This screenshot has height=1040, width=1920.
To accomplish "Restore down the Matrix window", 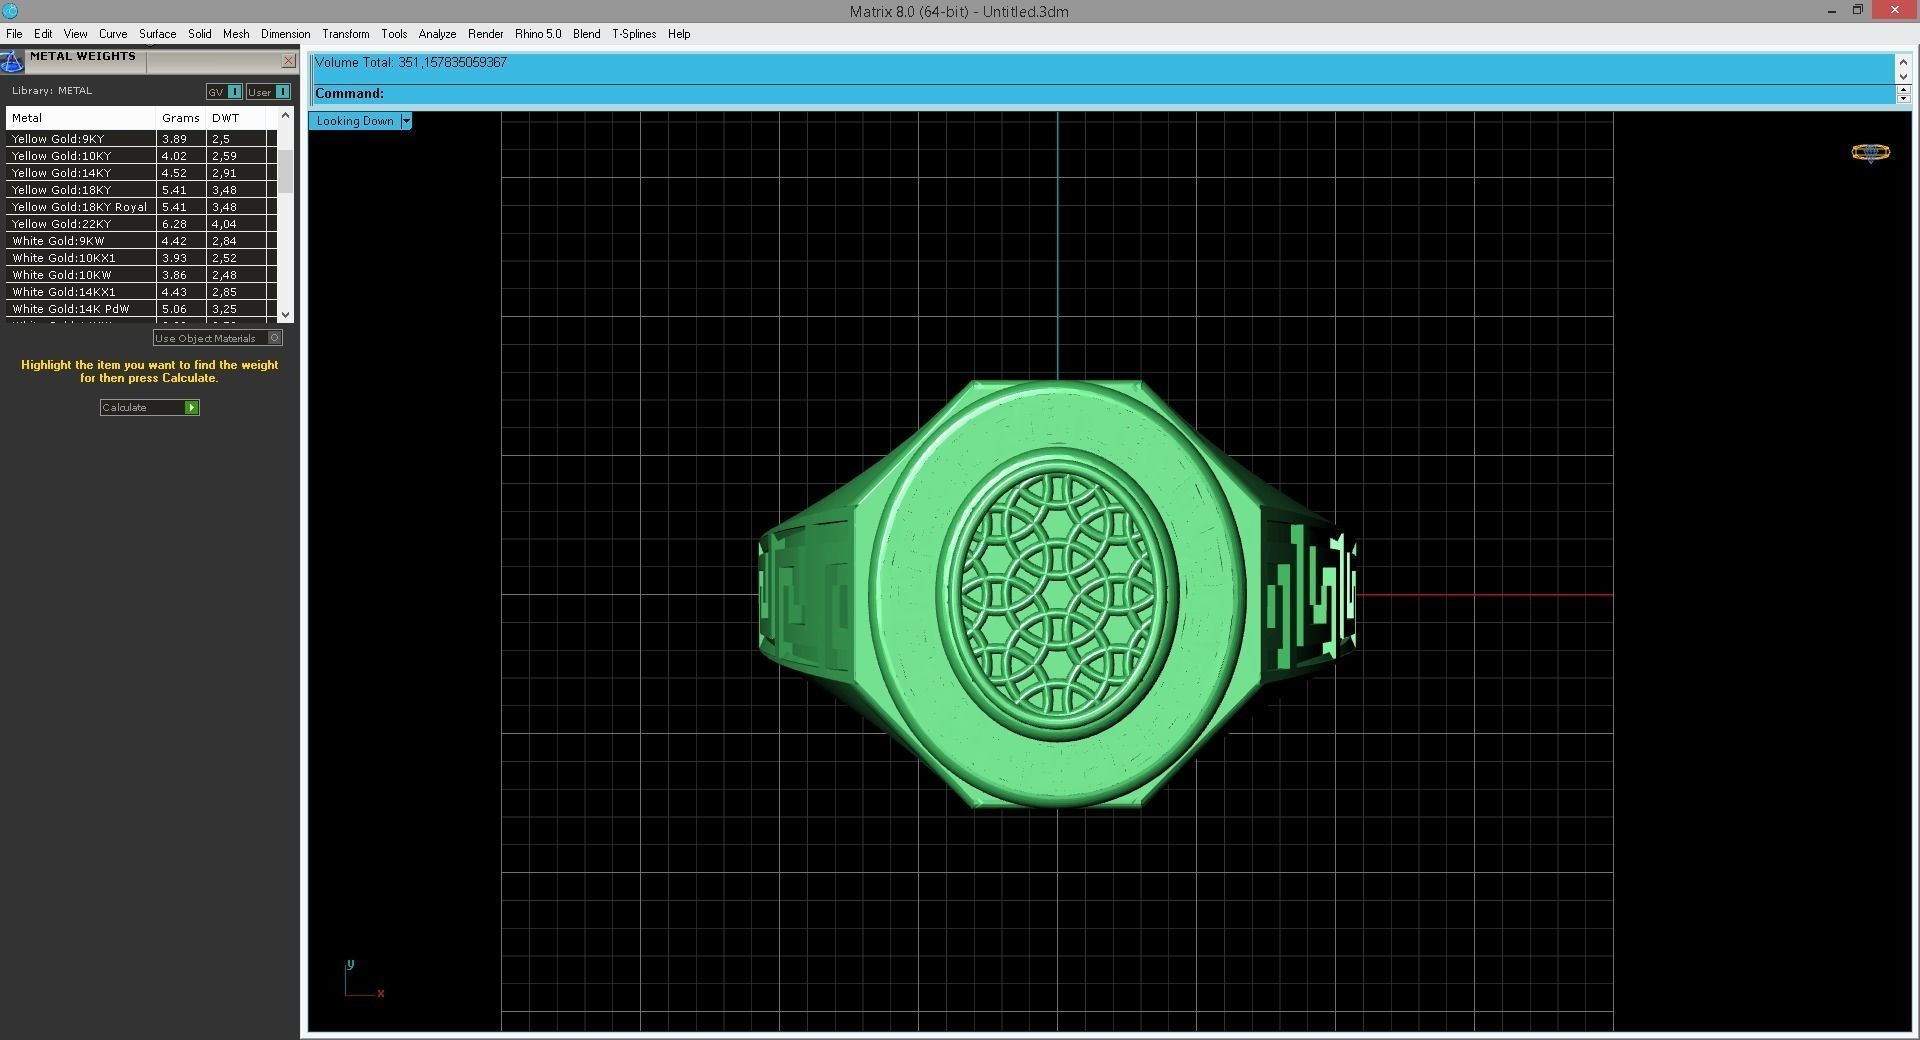I will (1857, 11).
